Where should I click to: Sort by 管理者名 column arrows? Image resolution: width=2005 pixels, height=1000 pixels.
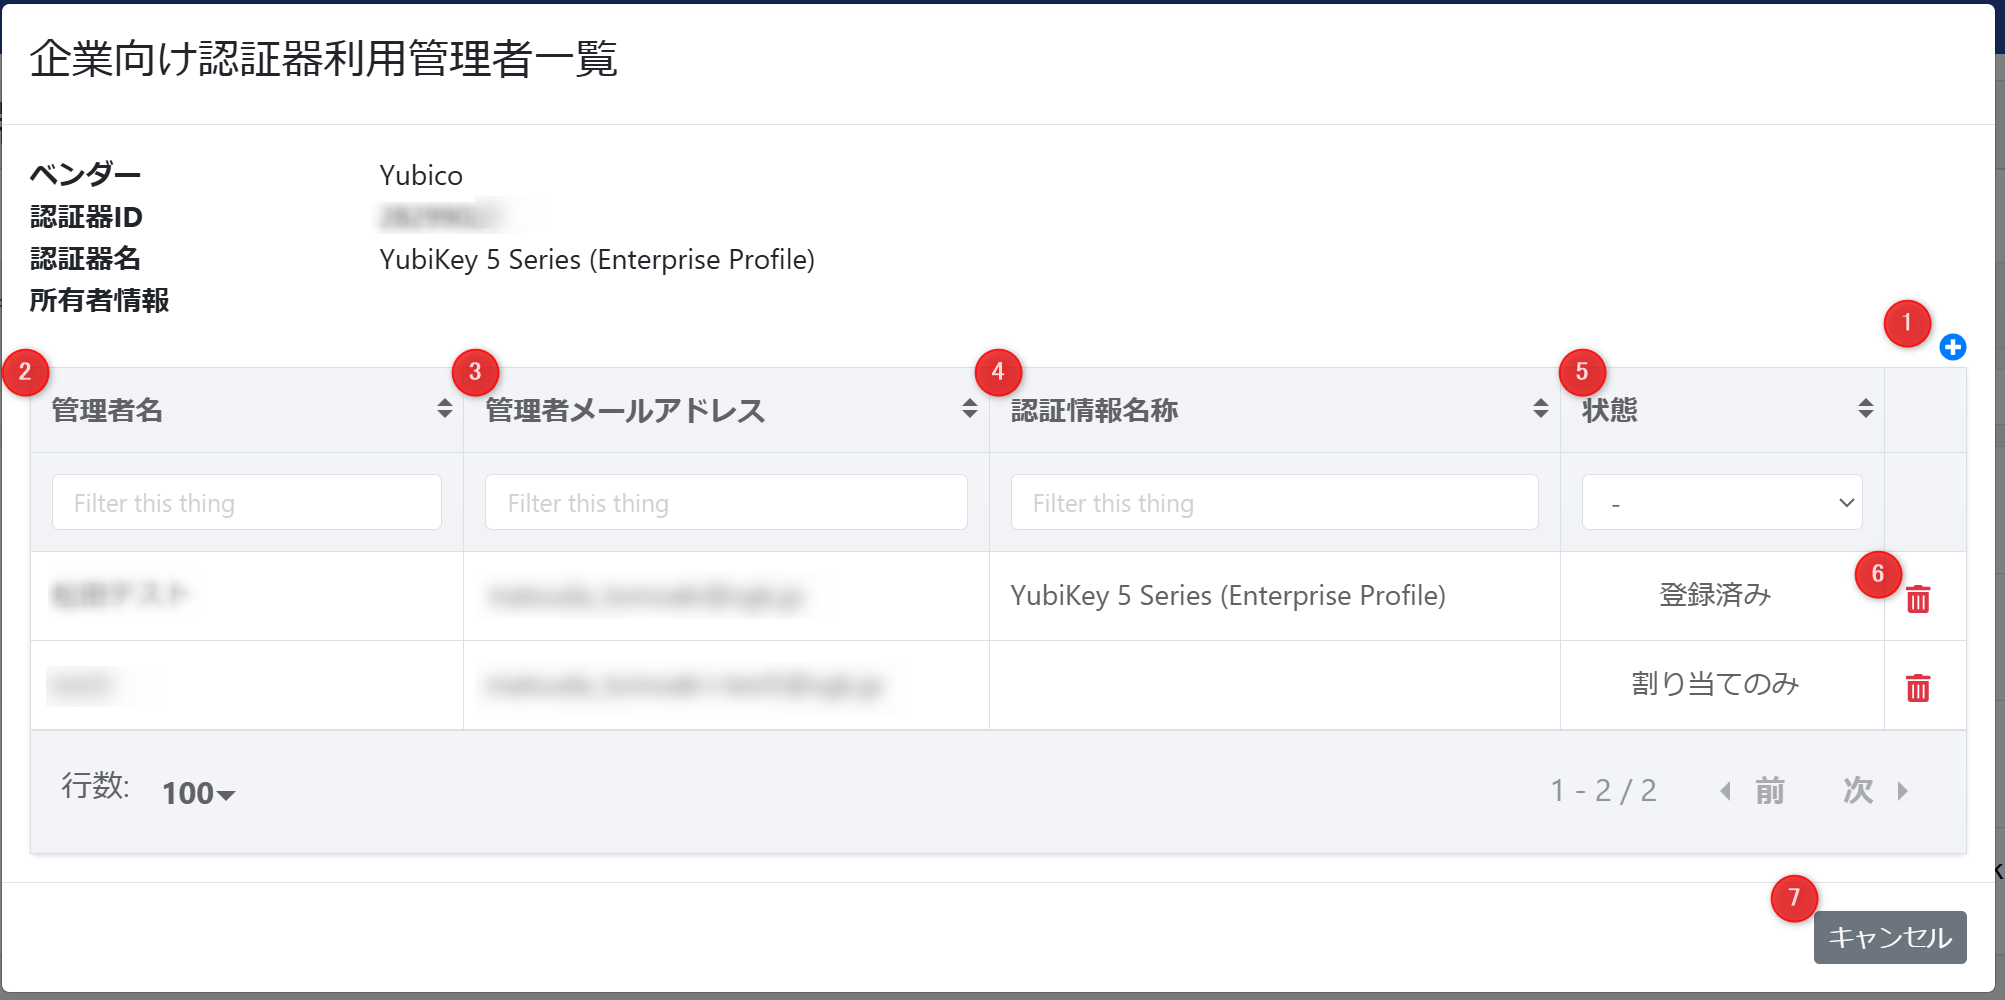tap(445, 409)
